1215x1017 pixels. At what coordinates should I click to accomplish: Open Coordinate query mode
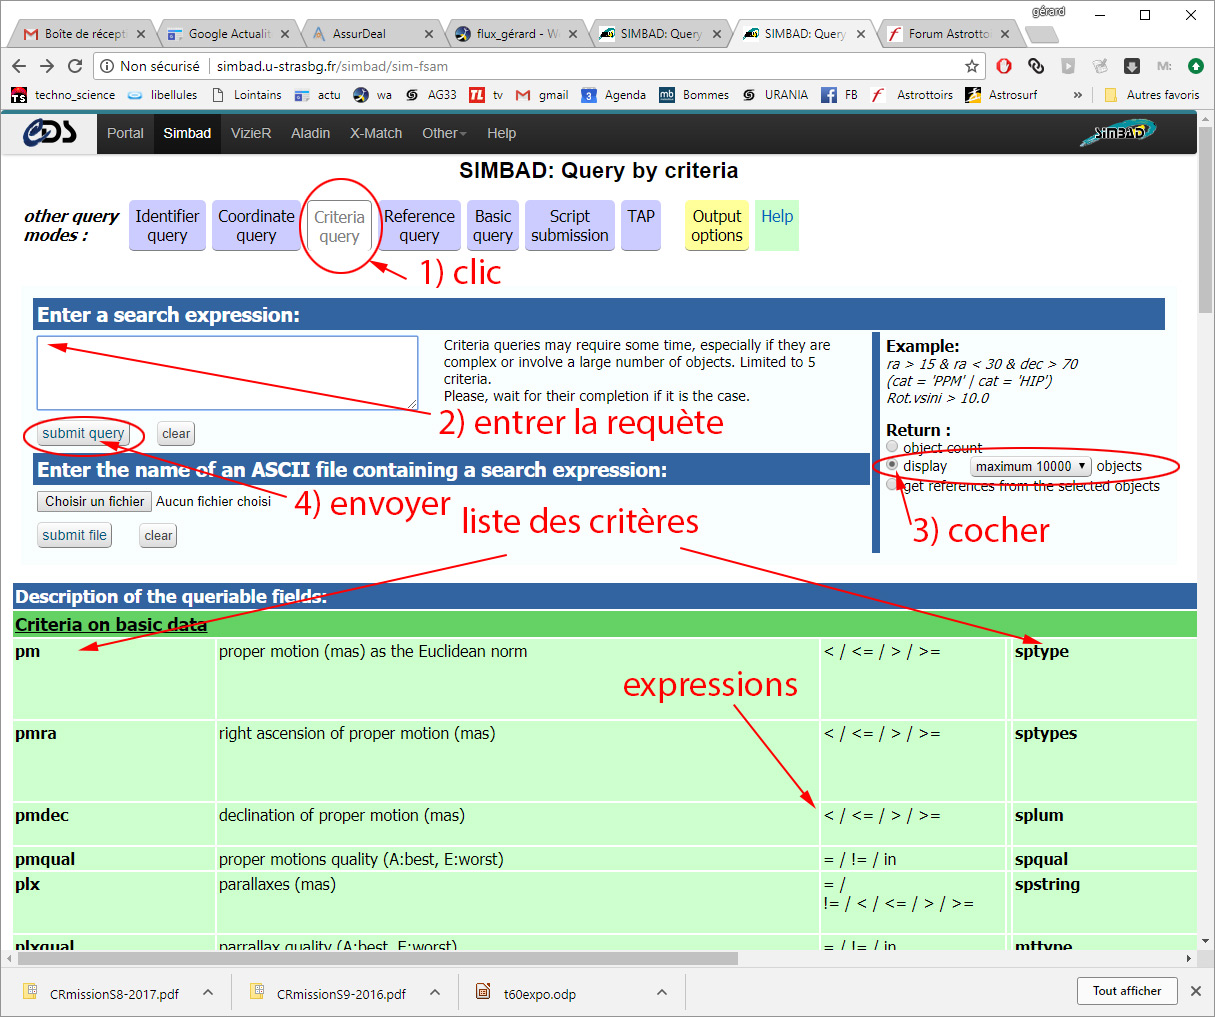point(256,225)
